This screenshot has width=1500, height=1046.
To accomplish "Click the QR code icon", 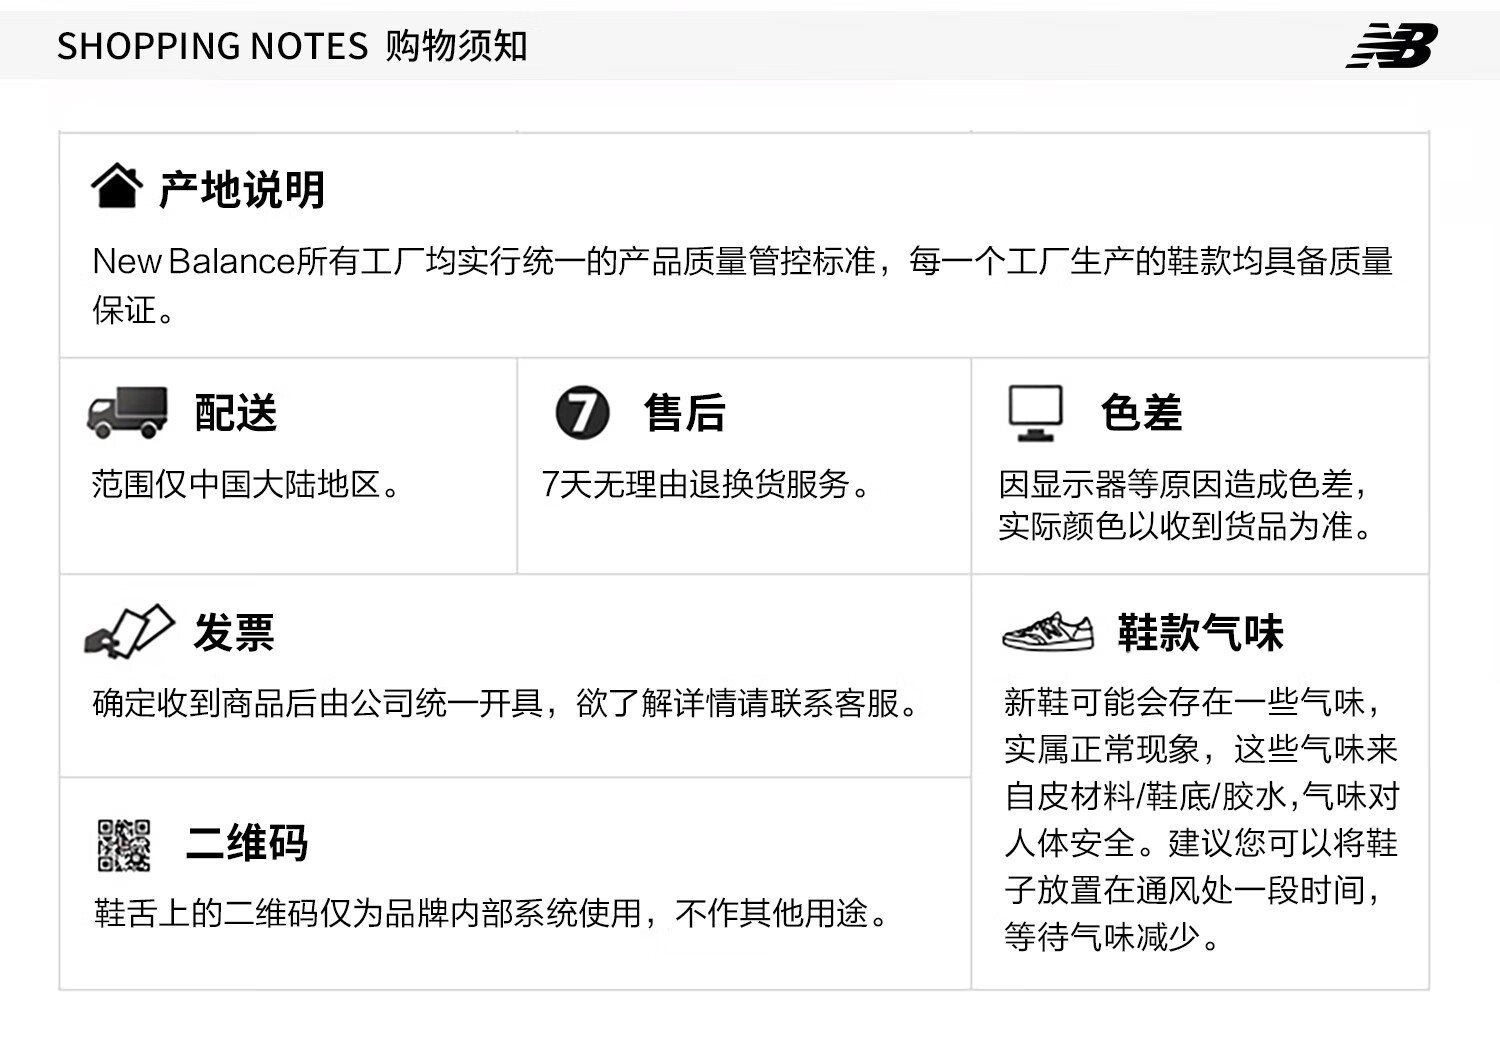I will 124,845.
